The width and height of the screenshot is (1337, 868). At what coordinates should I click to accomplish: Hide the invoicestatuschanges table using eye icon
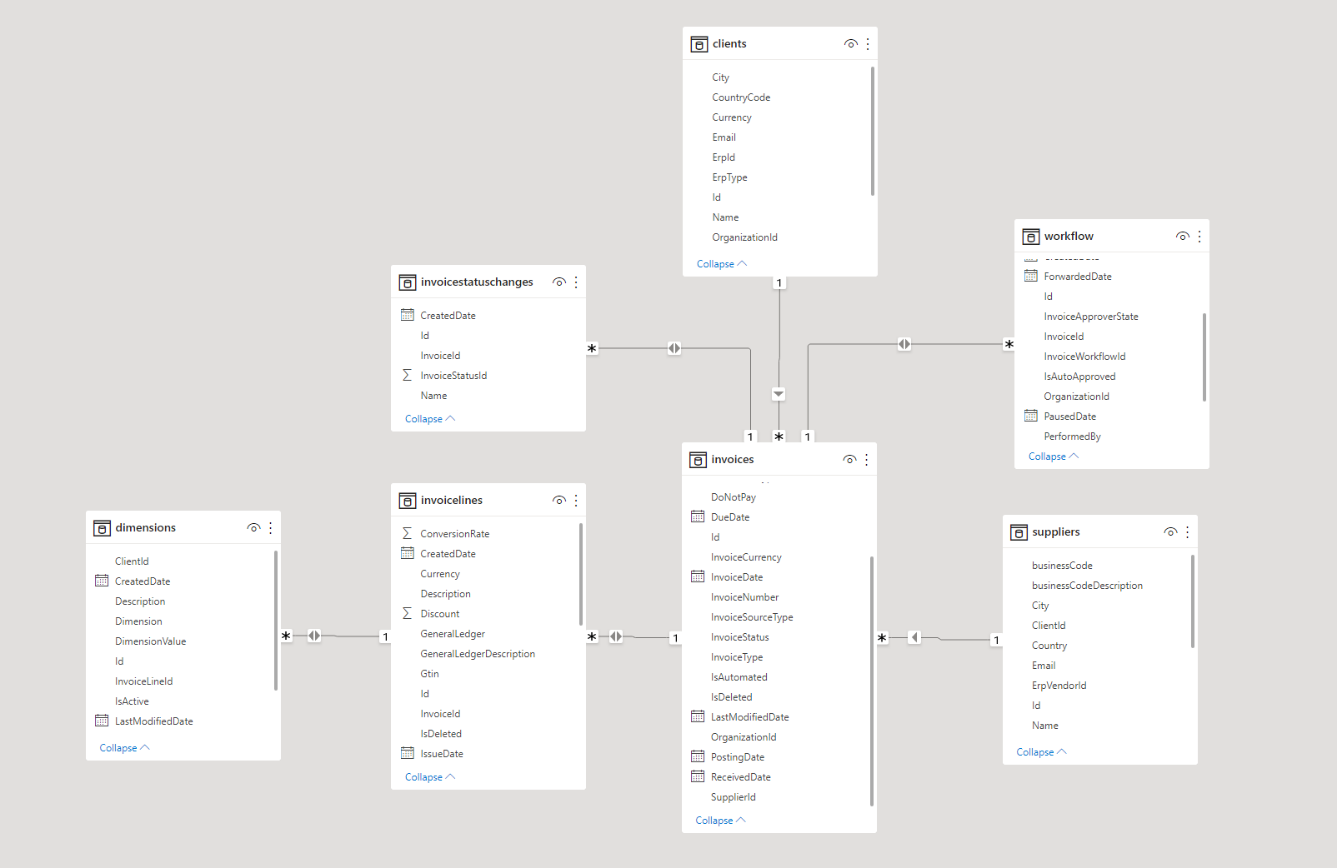(x=560, y=283)
